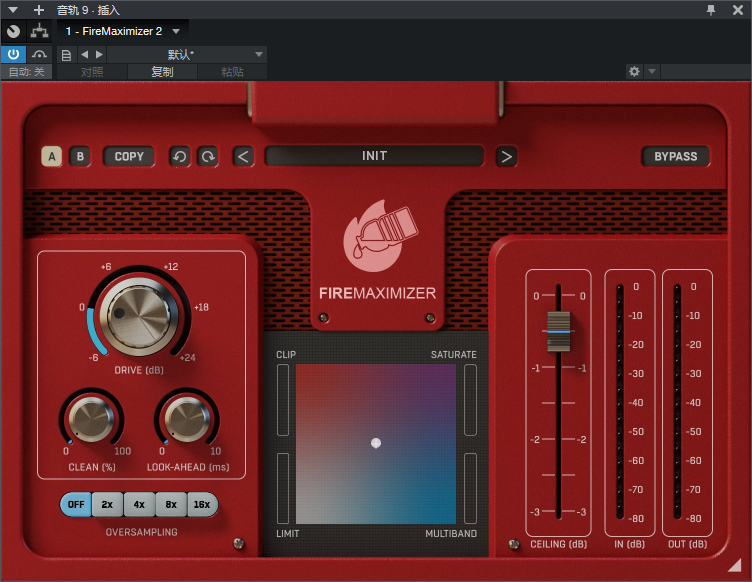Viewport: 752px width, 582px height.
Task: Click the plus icon in title bar
Action: [x=39, y=10]
